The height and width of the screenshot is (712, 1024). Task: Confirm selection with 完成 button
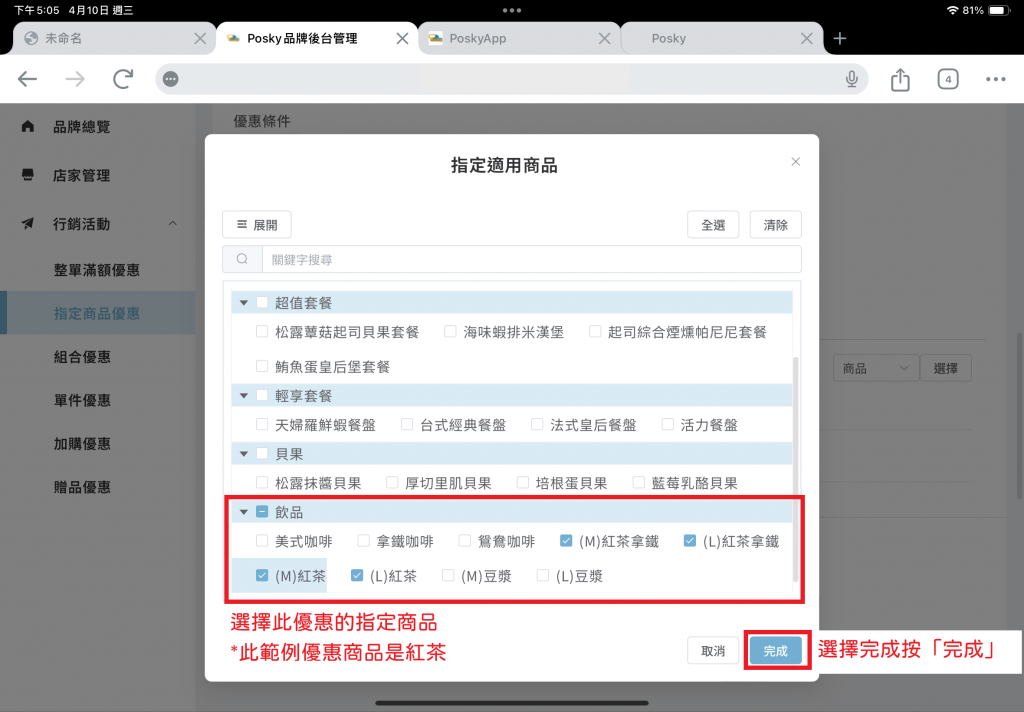775,651
